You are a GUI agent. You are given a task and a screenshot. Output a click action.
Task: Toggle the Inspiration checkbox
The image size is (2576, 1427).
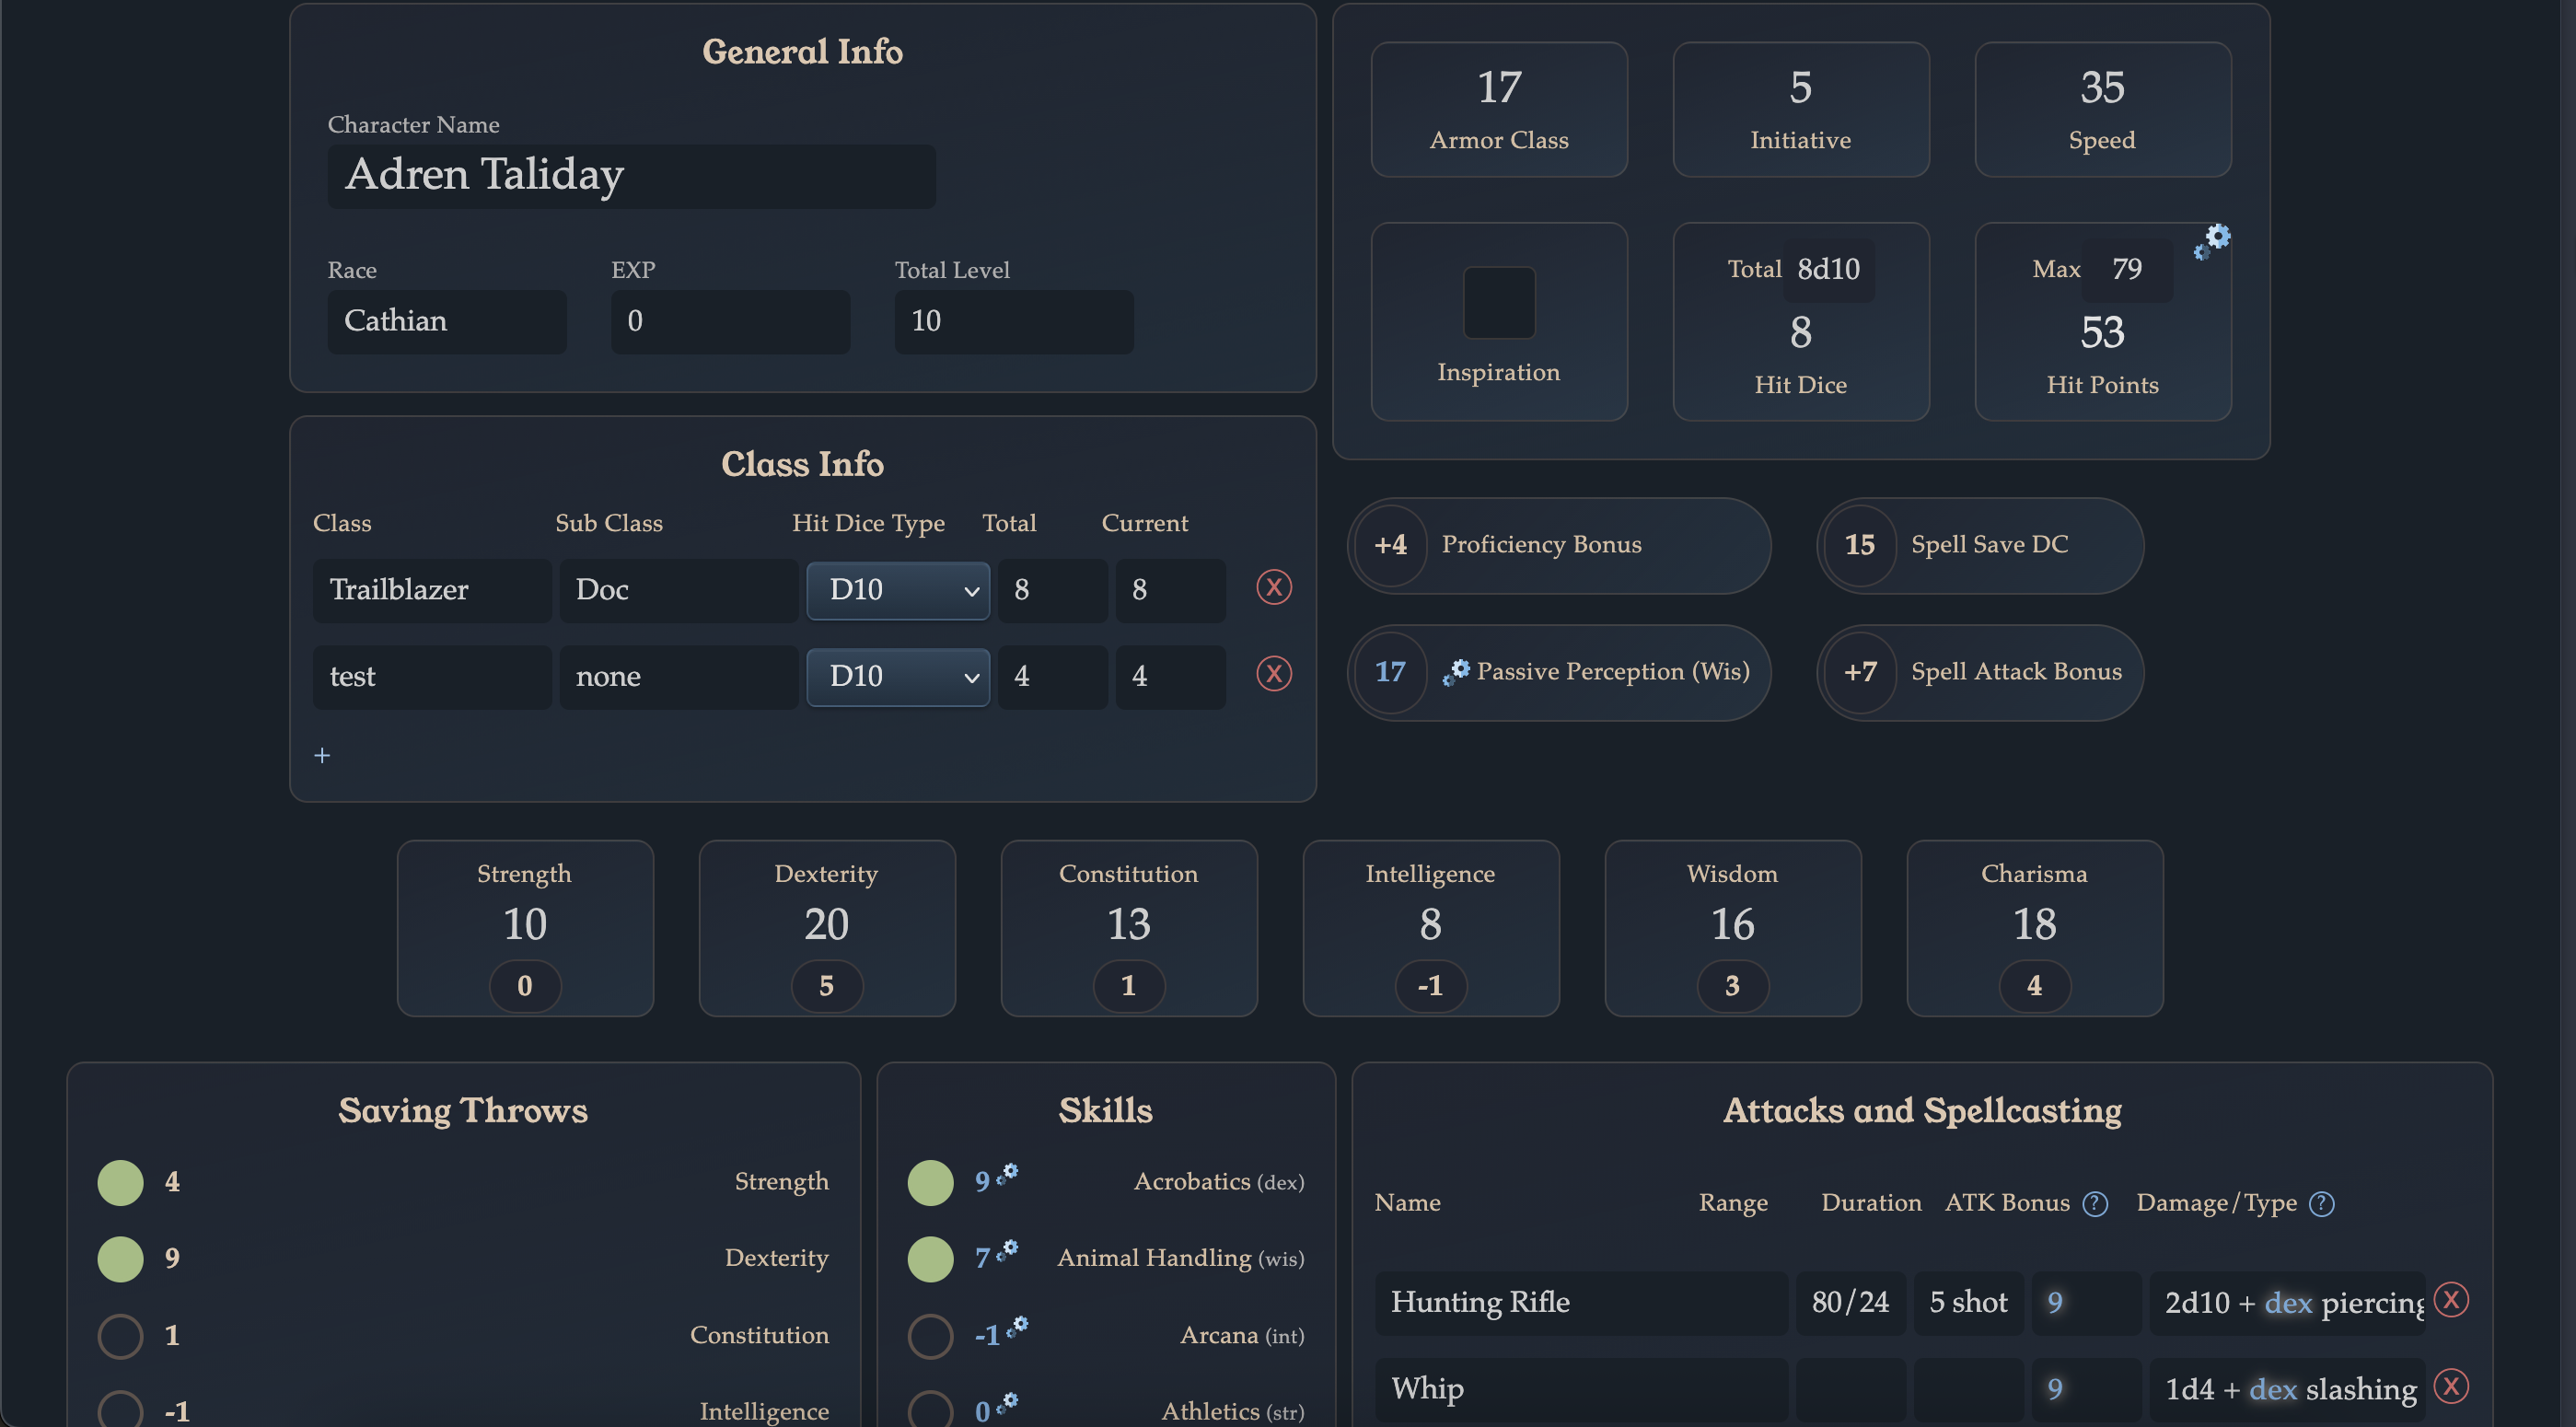[1498, 303]
